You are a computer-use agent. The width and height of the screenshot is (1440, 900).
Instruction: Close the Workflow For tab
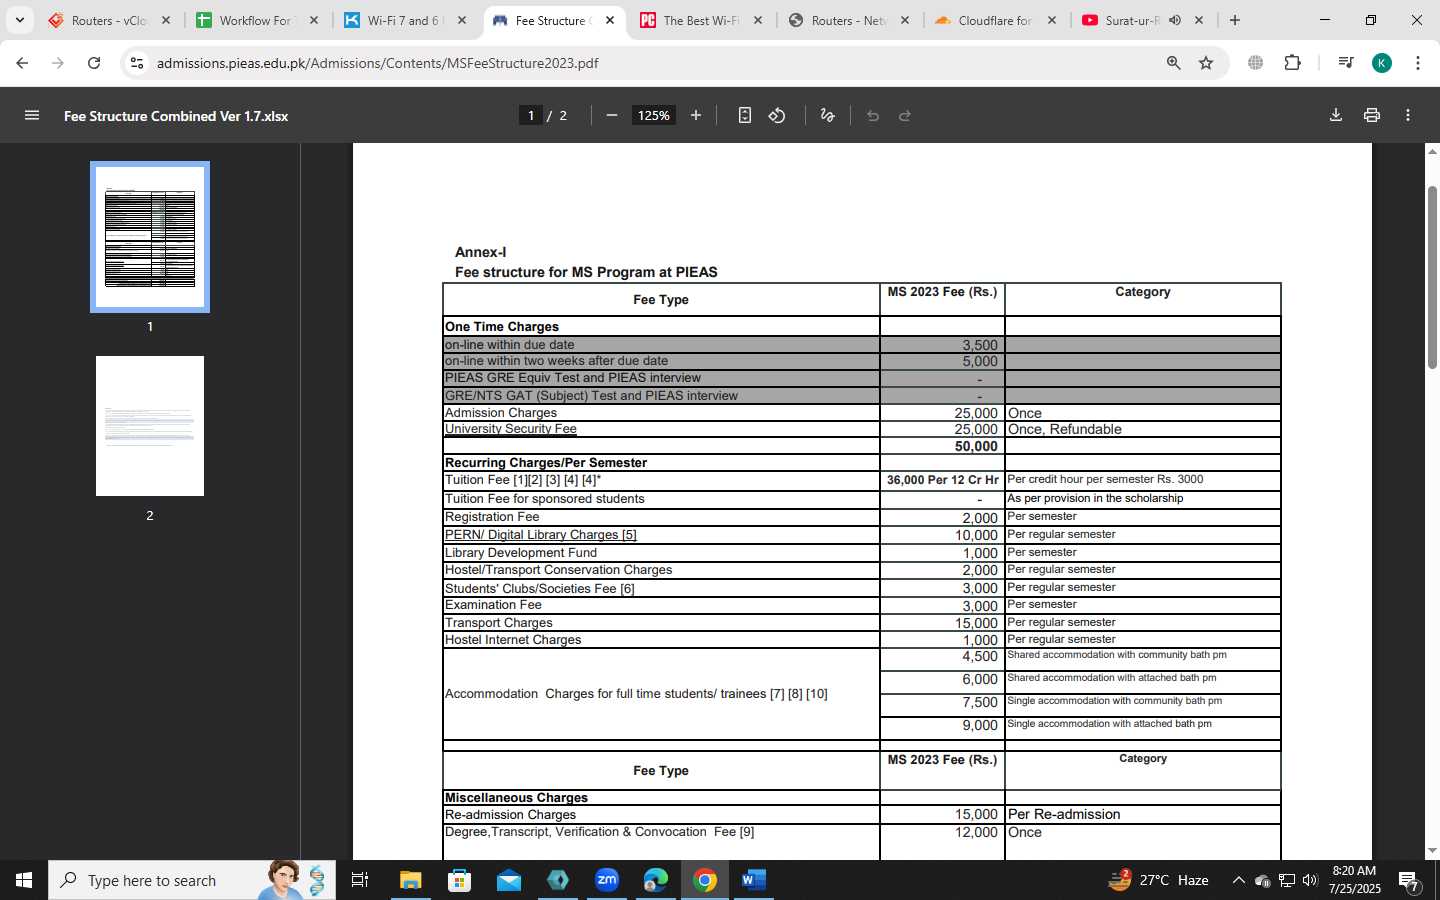(313, 20)
